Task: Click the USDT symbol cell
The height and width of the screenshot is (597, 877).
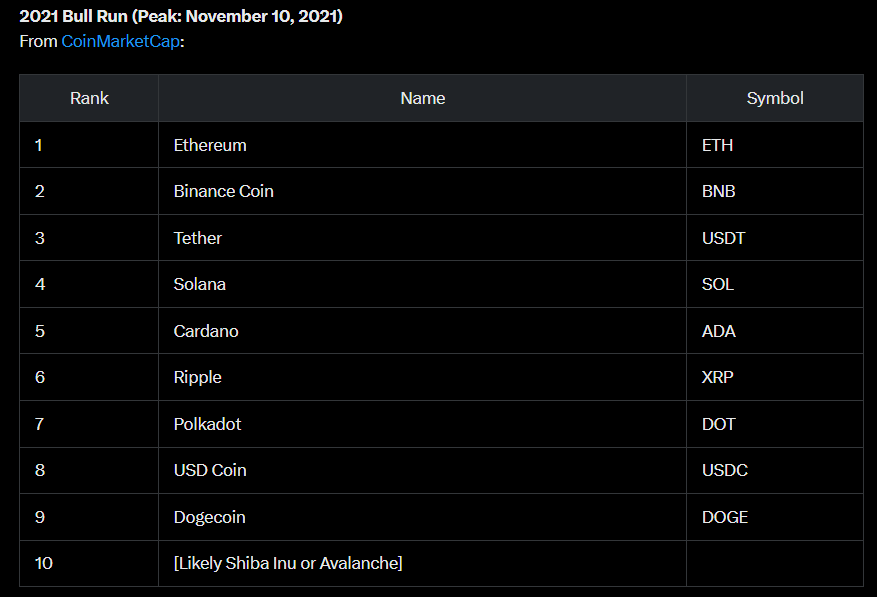Action: coord(723,238)
